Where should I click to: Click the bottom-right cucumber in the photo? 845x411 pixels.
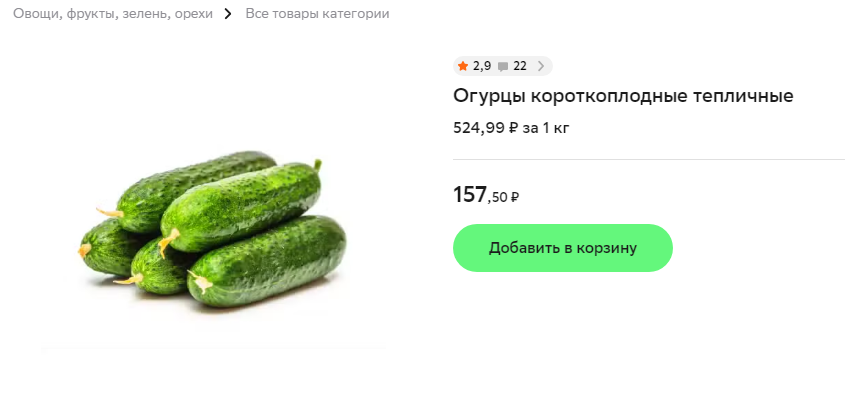pyautogui.click(x=270, y=262)
